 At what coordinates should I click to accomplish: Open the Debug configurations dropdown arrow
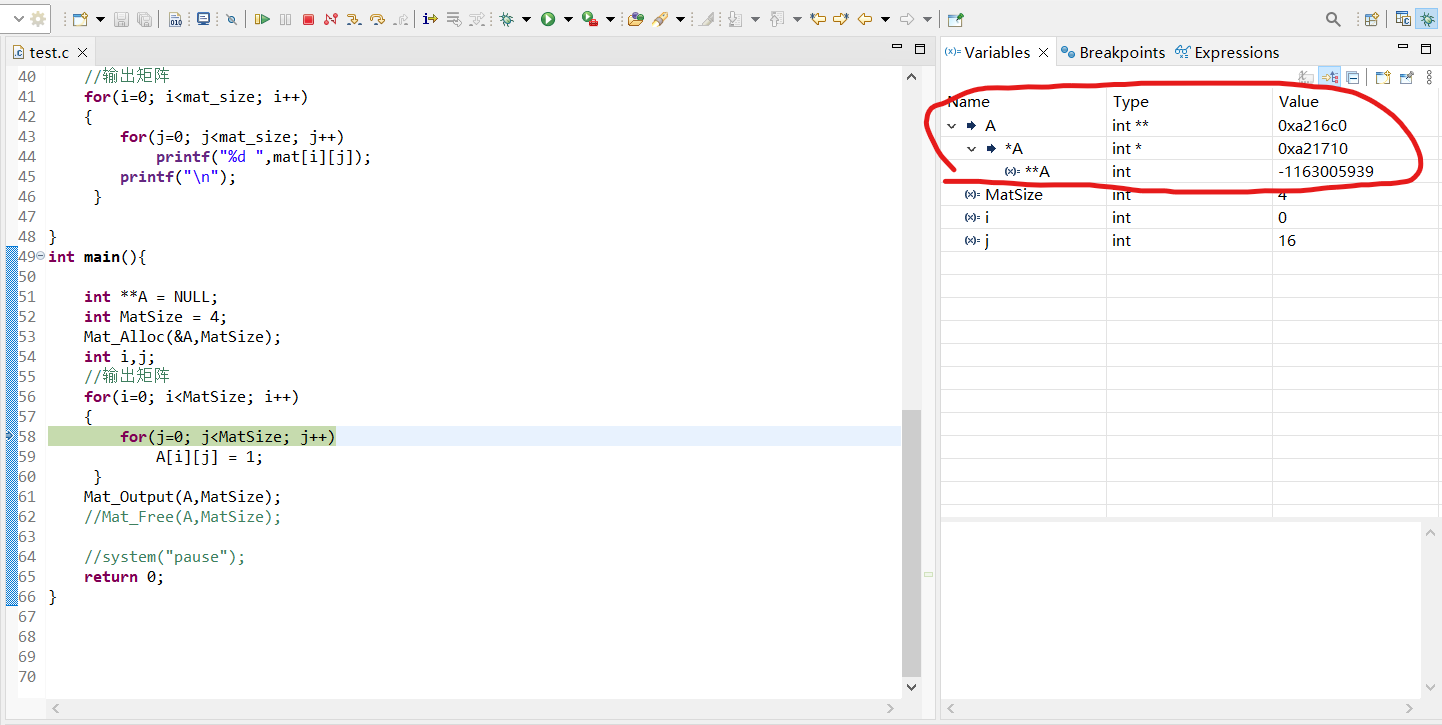[x=526, y=19]
